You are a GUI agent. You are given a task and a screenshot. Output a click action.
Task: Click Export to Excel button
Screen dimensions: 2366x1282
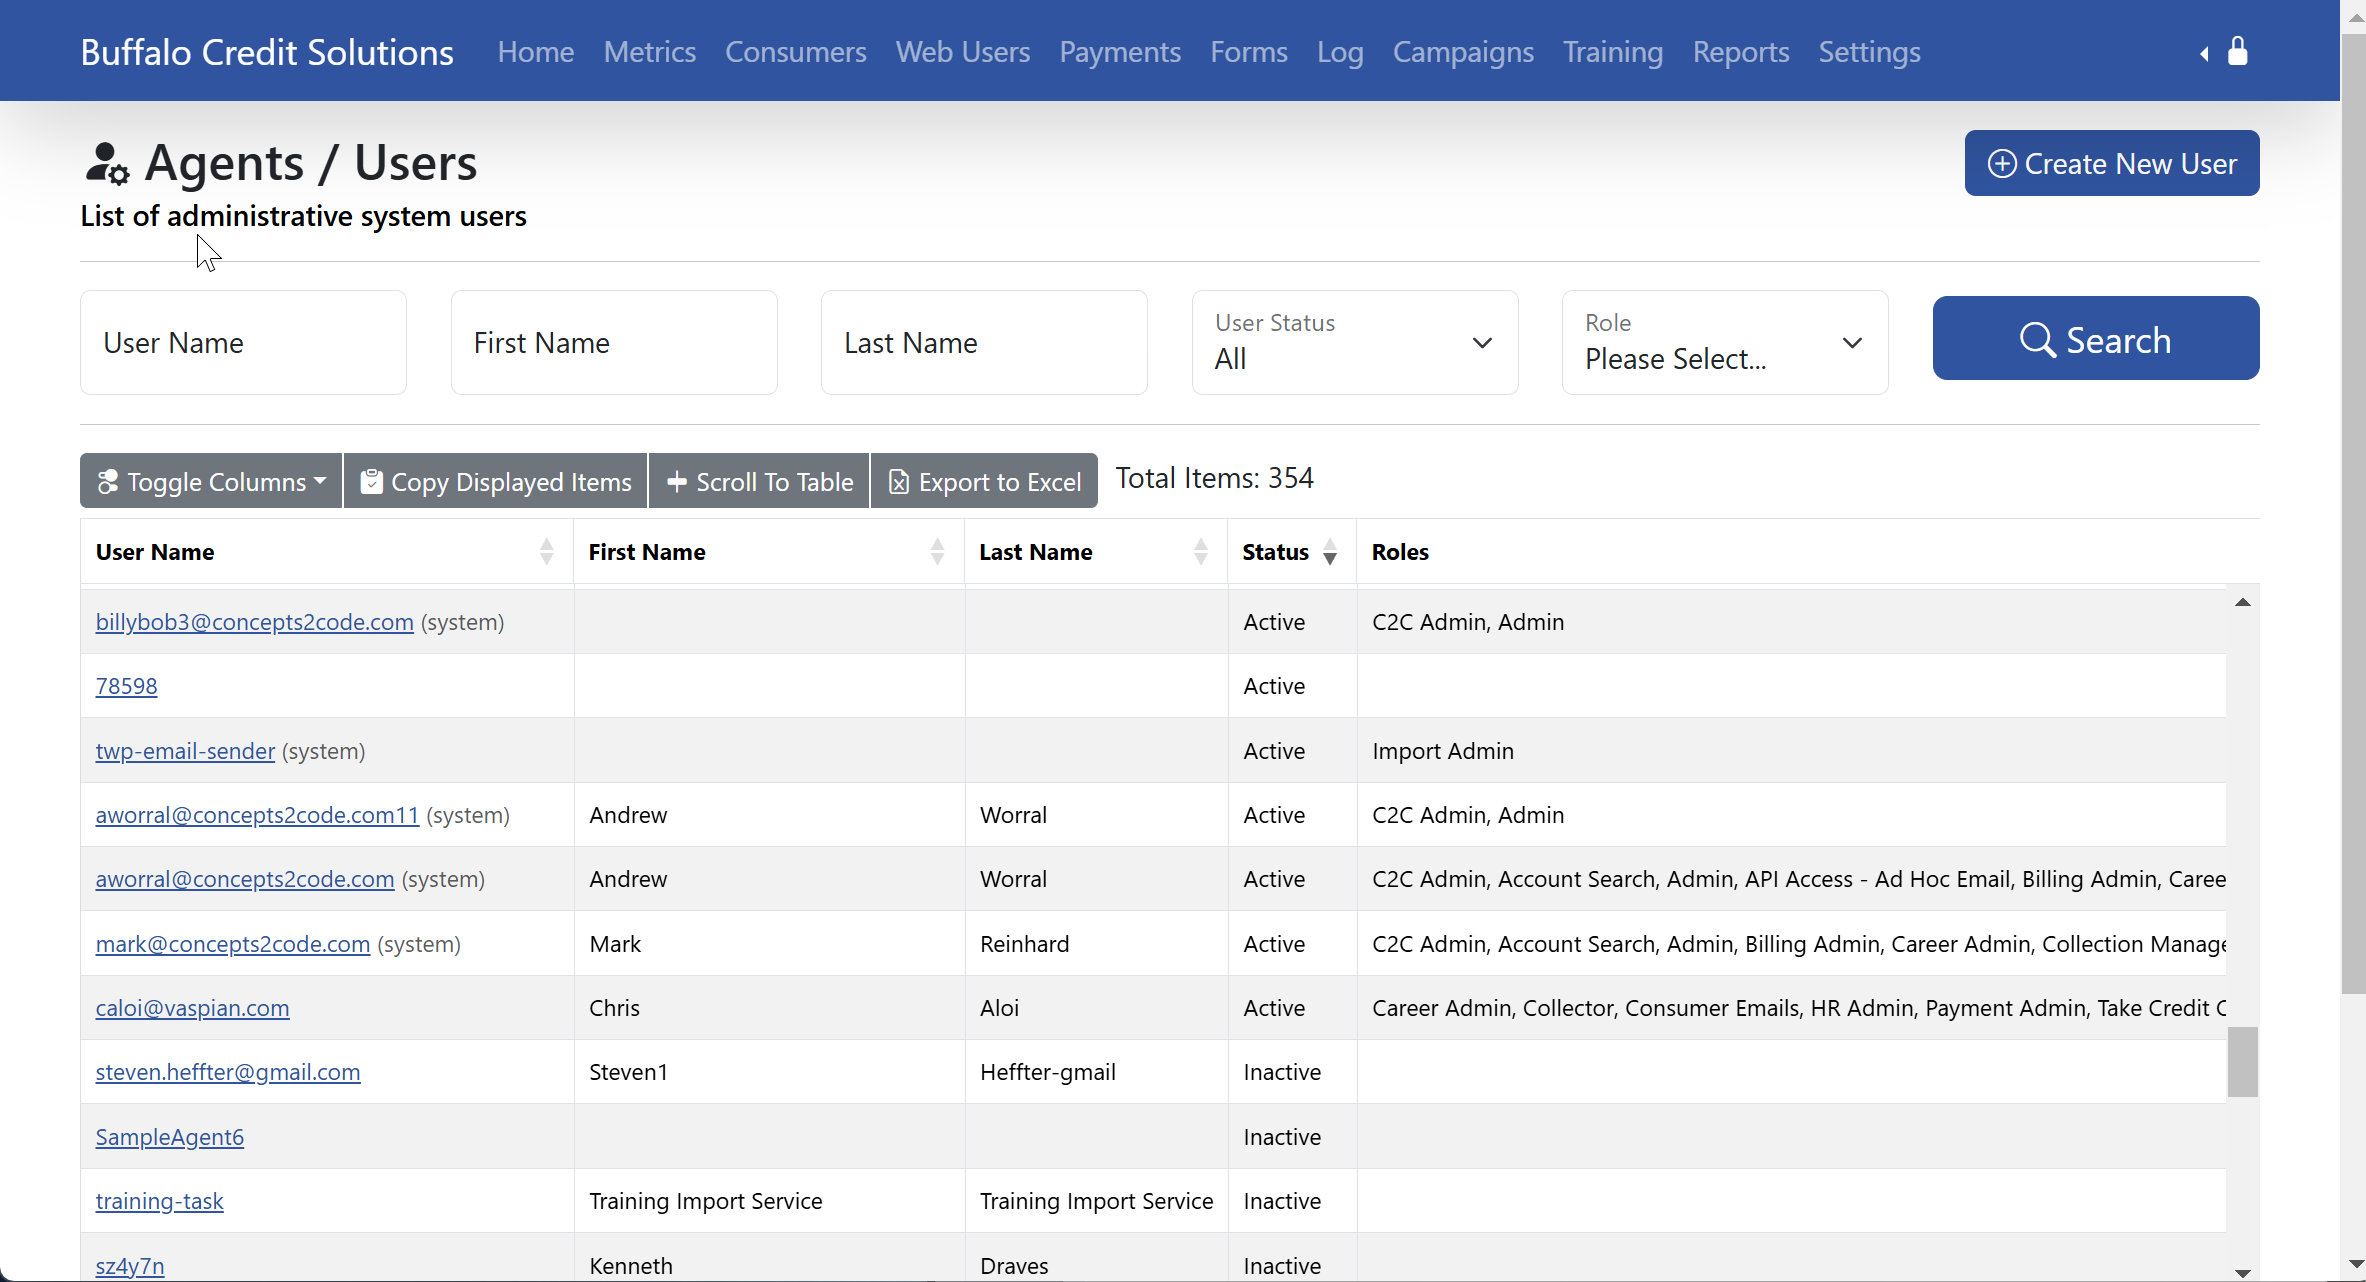coord(984,482)
